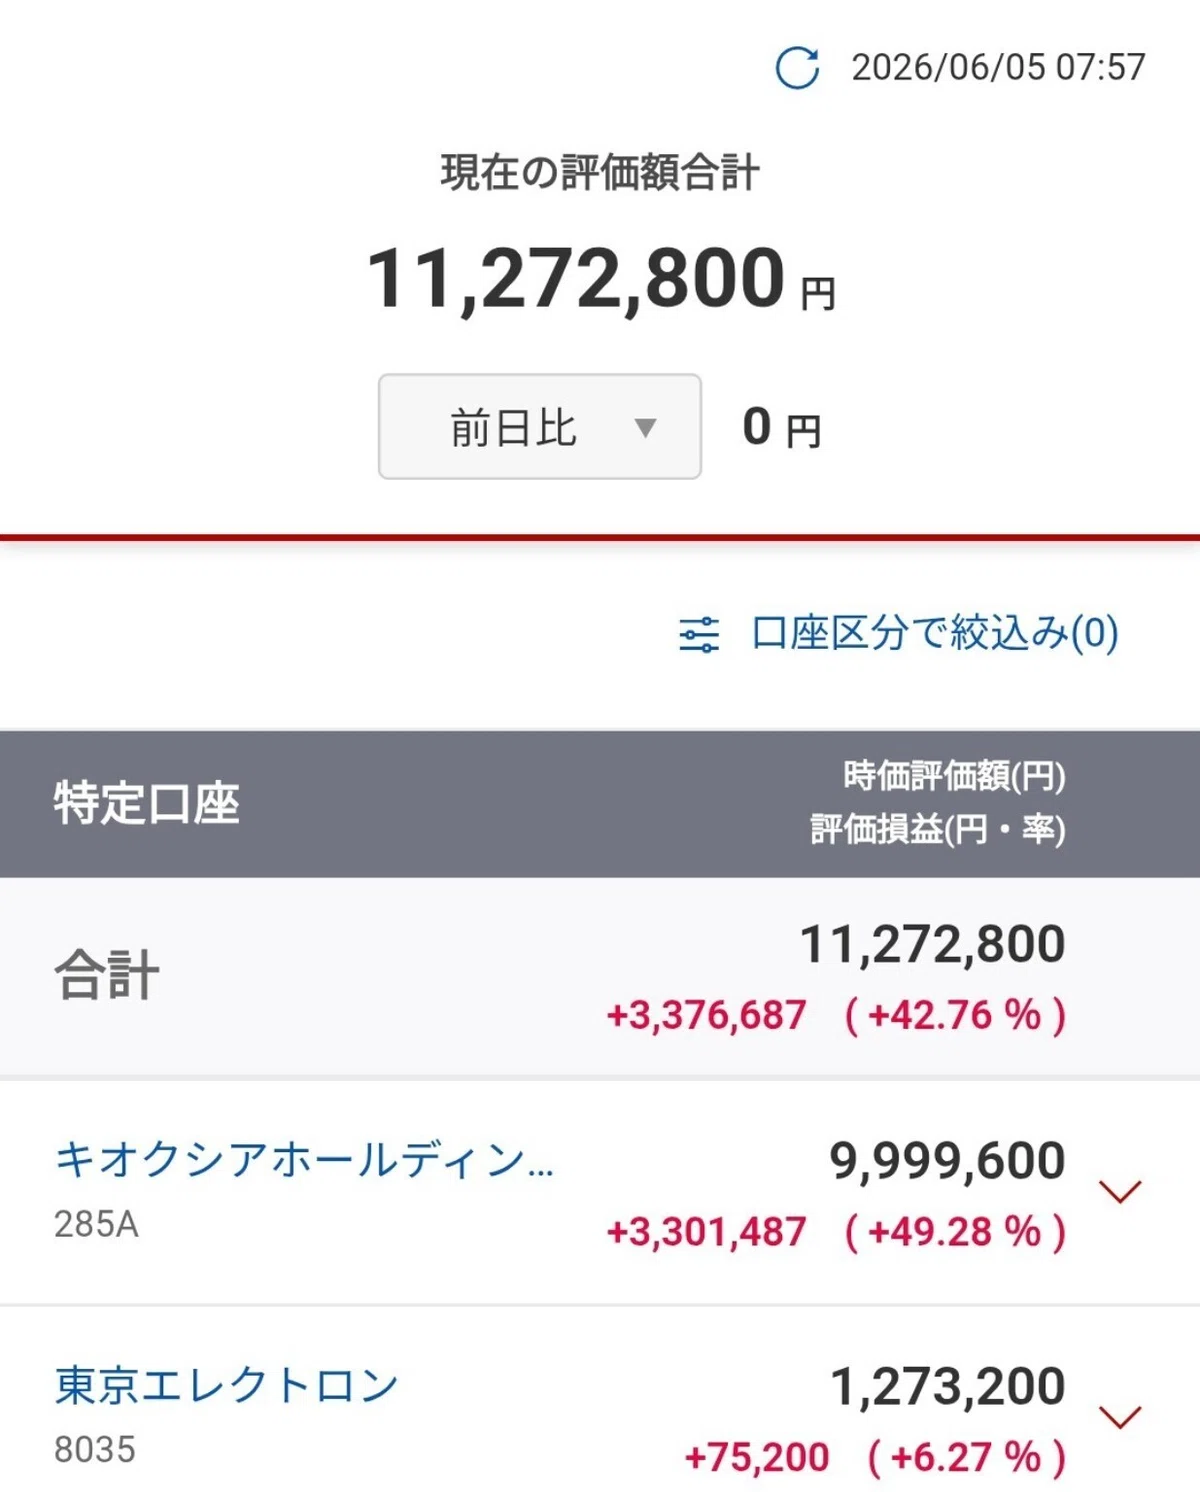Open the 前日比 dropdown selector
The height and width of the screenshot is (1492, 1200).
pos(540,427)
